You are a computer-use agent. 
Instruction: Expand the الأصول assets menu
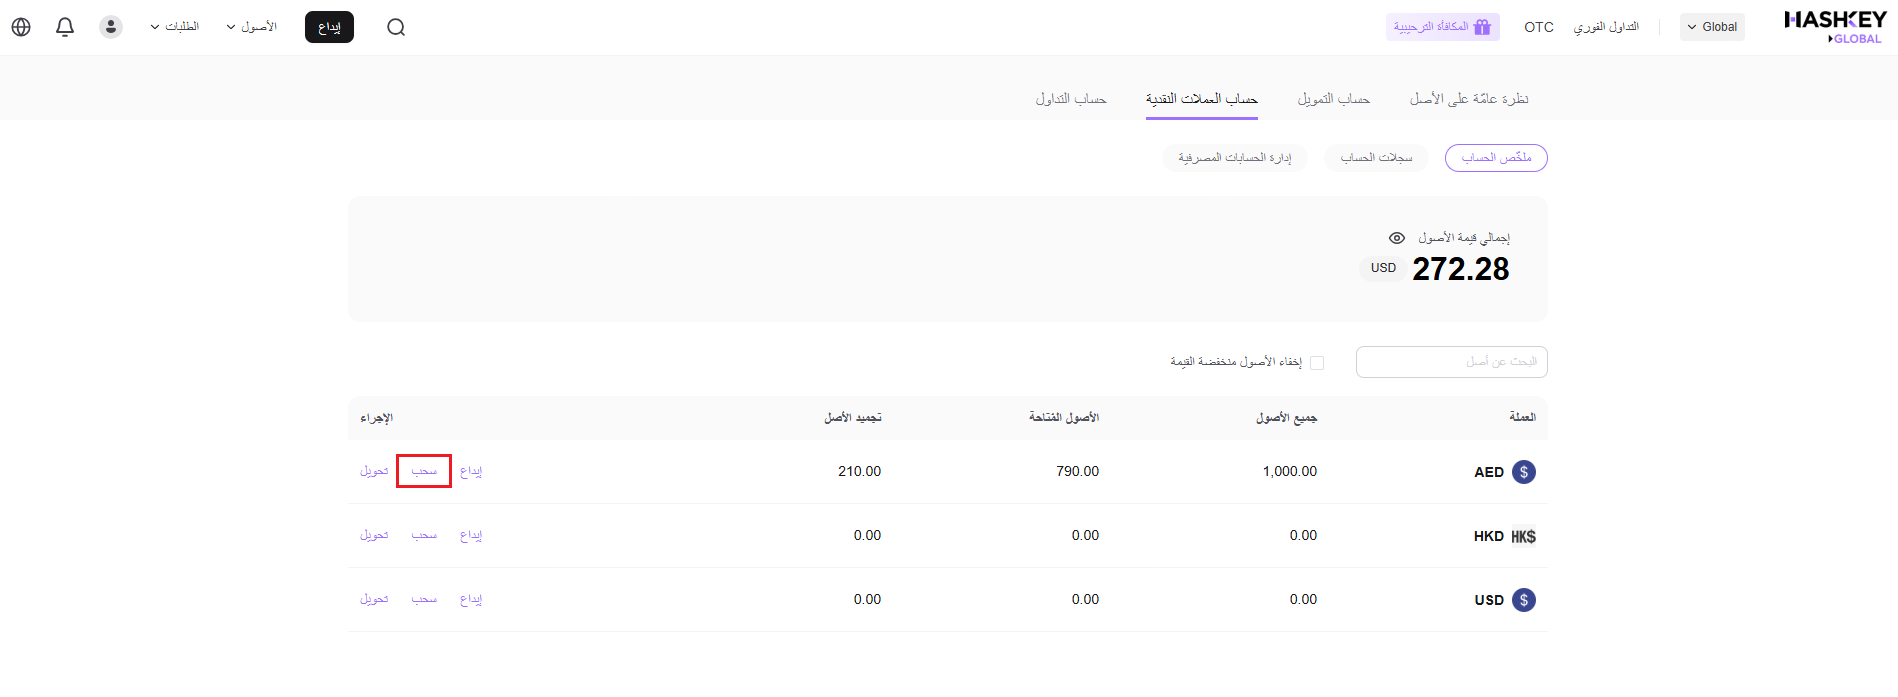(252, 27)
